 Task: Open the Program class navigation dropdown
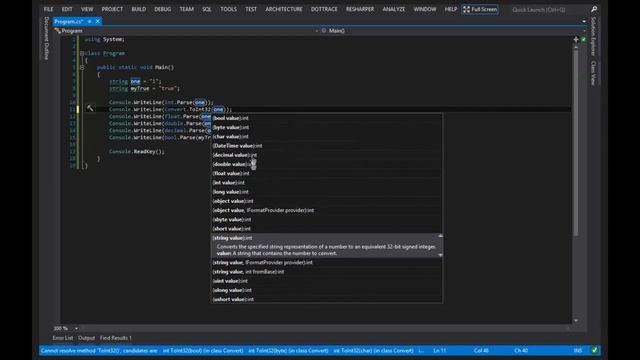186,31
